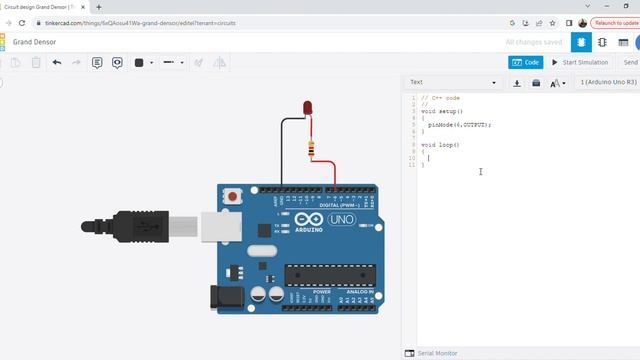The image size is (640, 360).
Task: Click the wire type line icon
Action: [169, 62]
